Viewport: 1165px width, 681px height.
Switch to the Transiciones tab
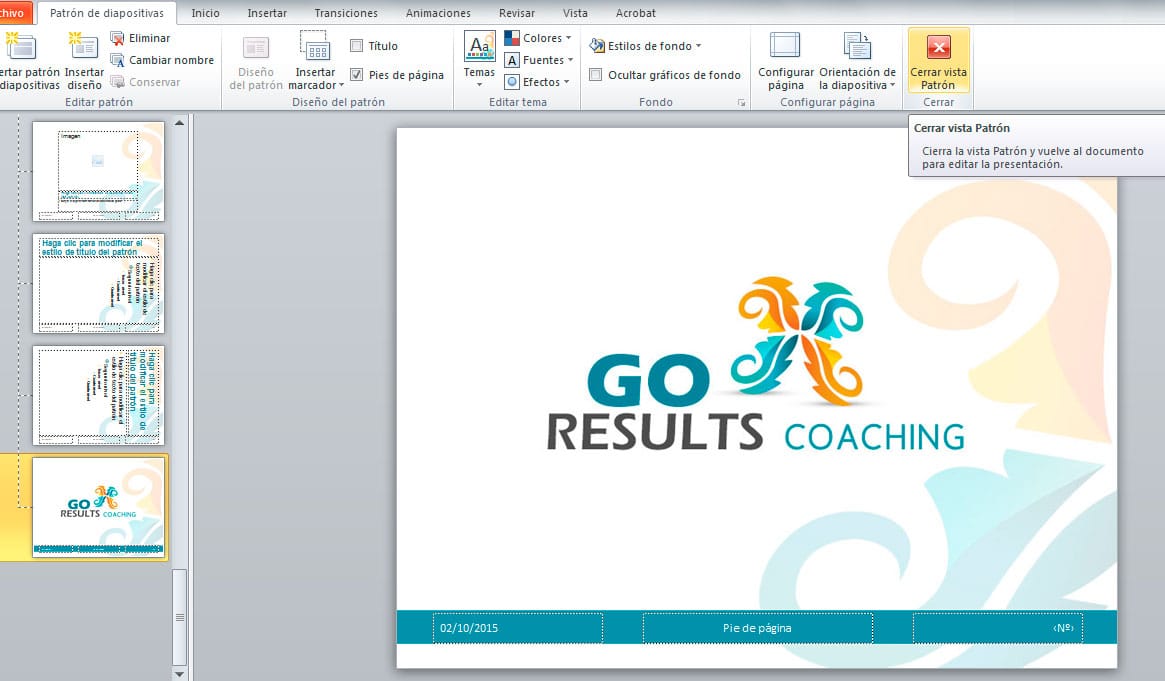pos(346,13)
